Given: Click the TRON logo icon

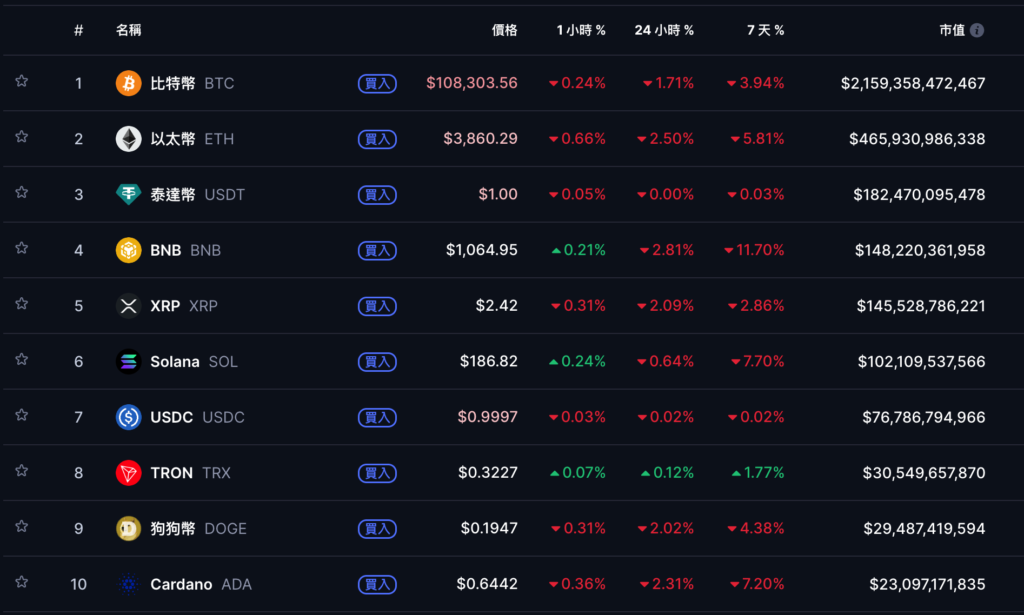Looking at the screenshot, I should coord(128,473).
